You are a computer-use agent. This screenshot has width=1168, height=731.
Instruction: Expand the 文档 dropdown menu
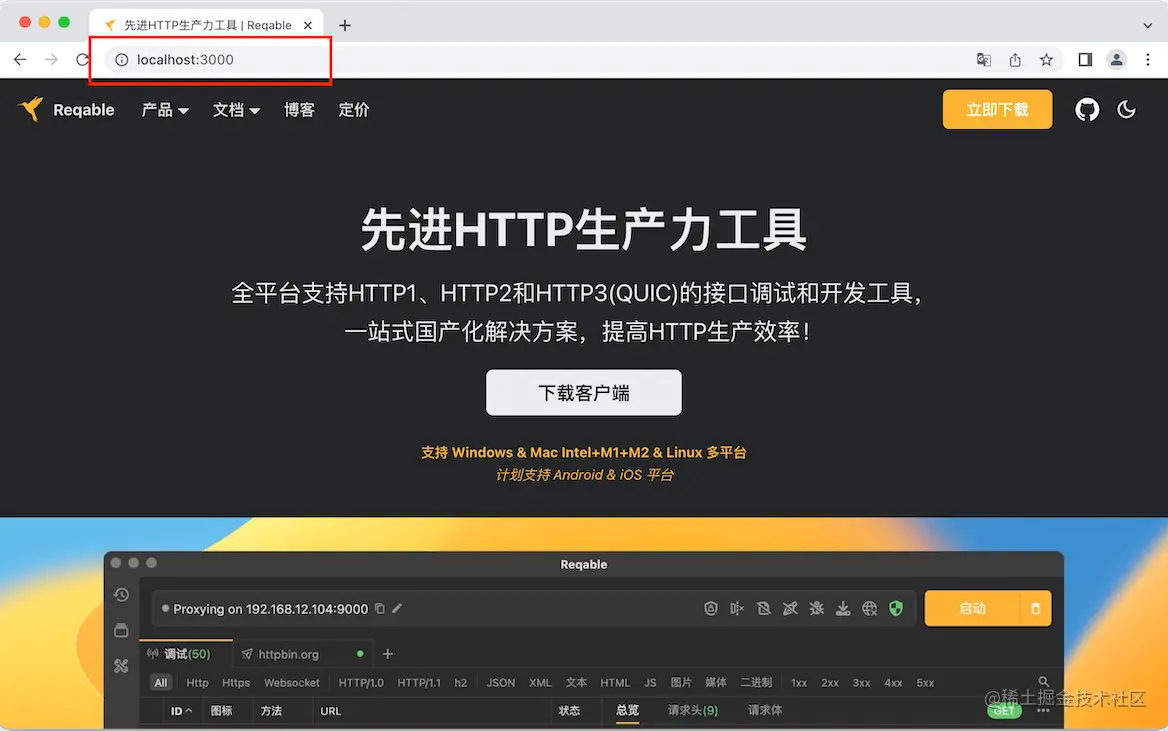click(236, 110)
